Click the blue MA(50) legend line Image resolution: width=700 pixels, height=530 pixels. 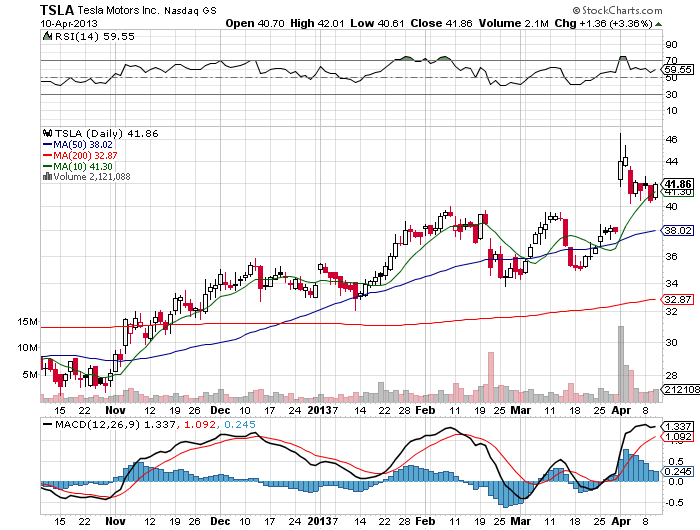(x=47, y=145)
